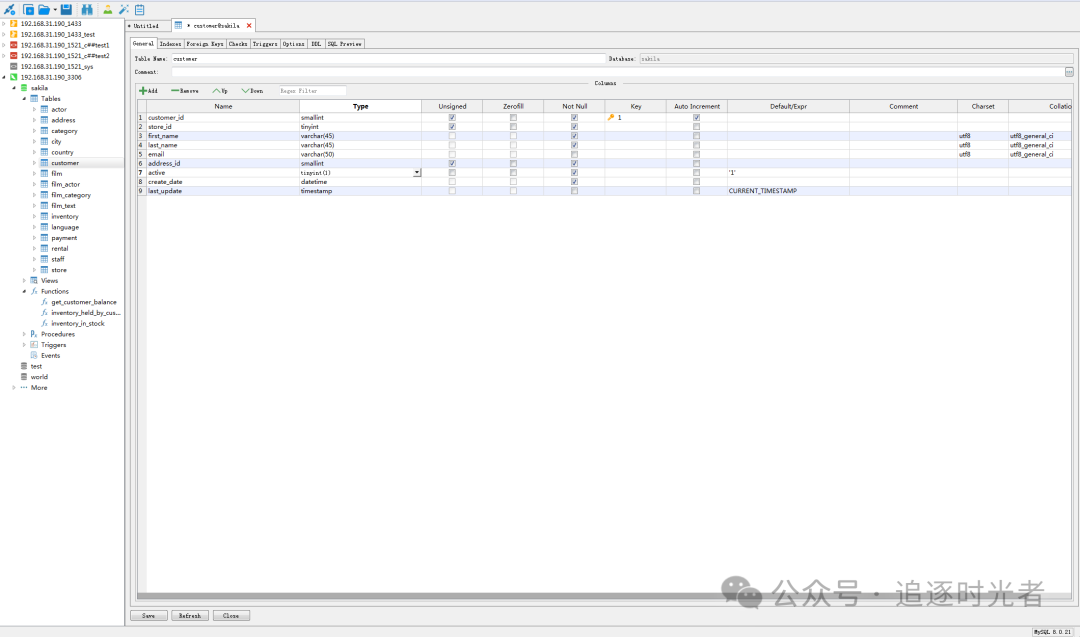
Task: Click the new connection plug icon
Action: [x=9, y=9]
